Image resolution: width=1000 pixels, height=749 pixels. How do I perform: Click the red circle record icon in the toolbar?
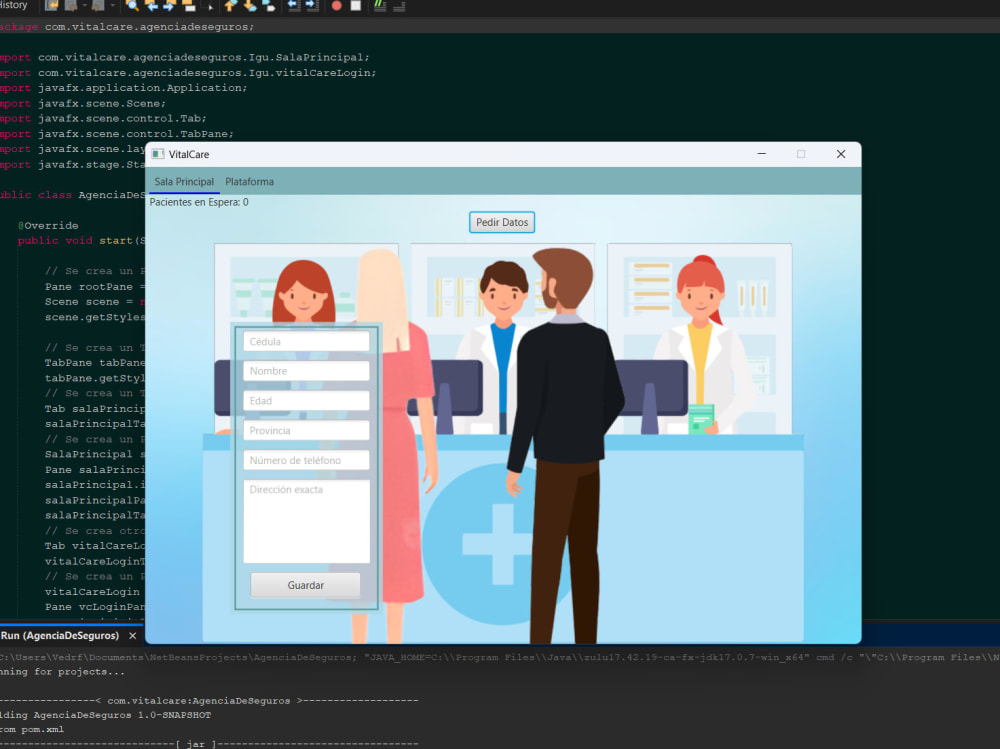[x=336, y=6]
